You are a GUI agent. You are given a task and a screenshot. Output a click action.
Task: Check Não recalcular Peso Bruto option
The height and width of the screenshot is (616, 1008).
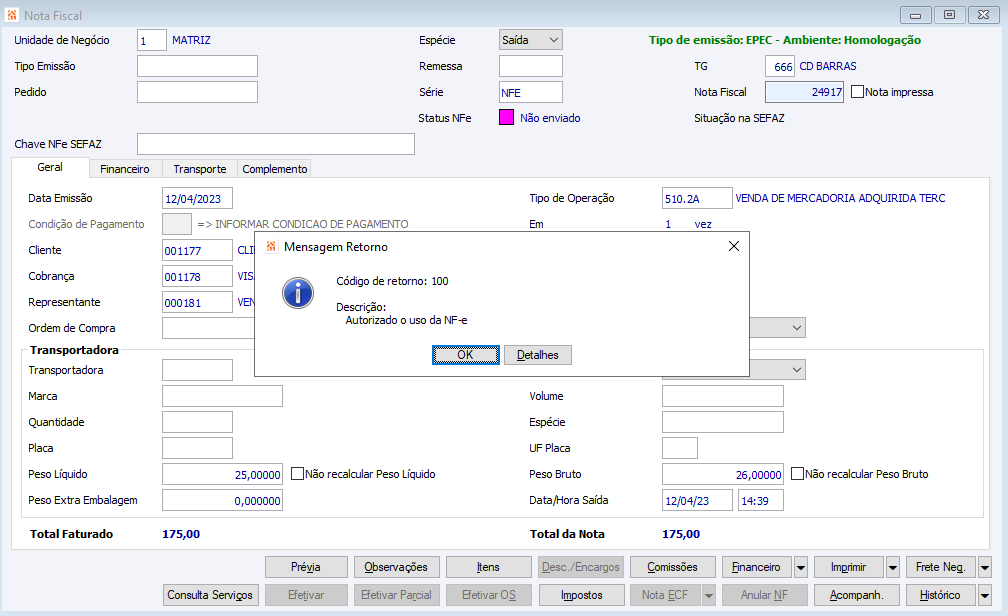coord(797,474)
